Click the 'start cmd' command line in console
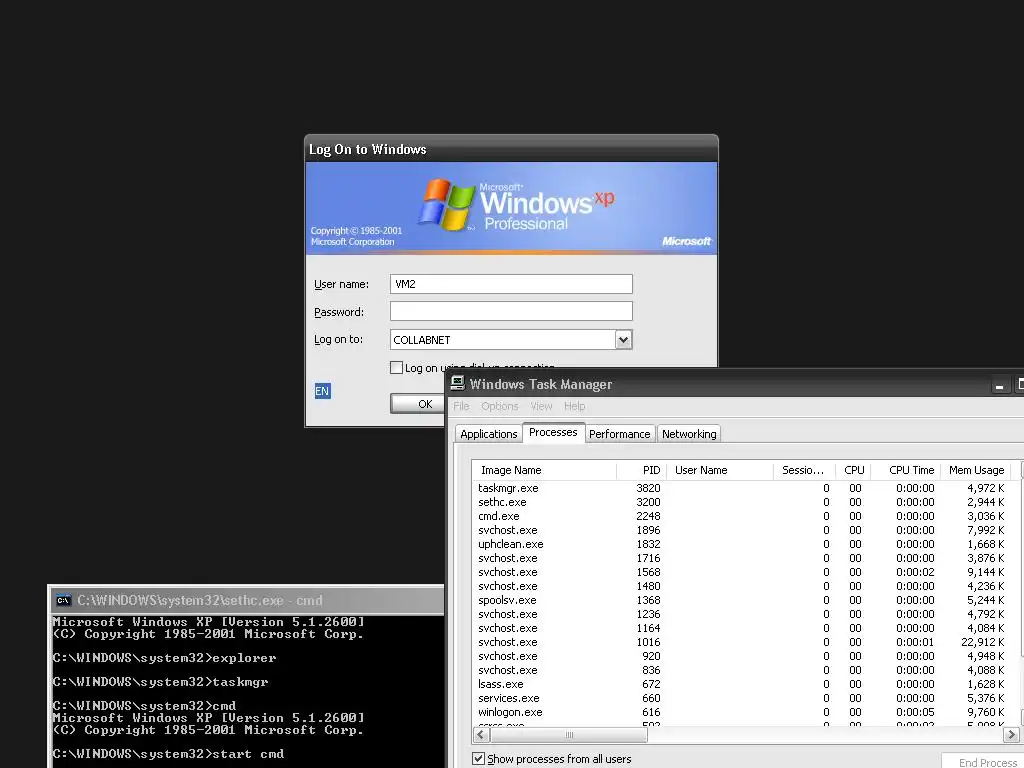Viewport: 1024px width, 768px height. click(168, 754)
